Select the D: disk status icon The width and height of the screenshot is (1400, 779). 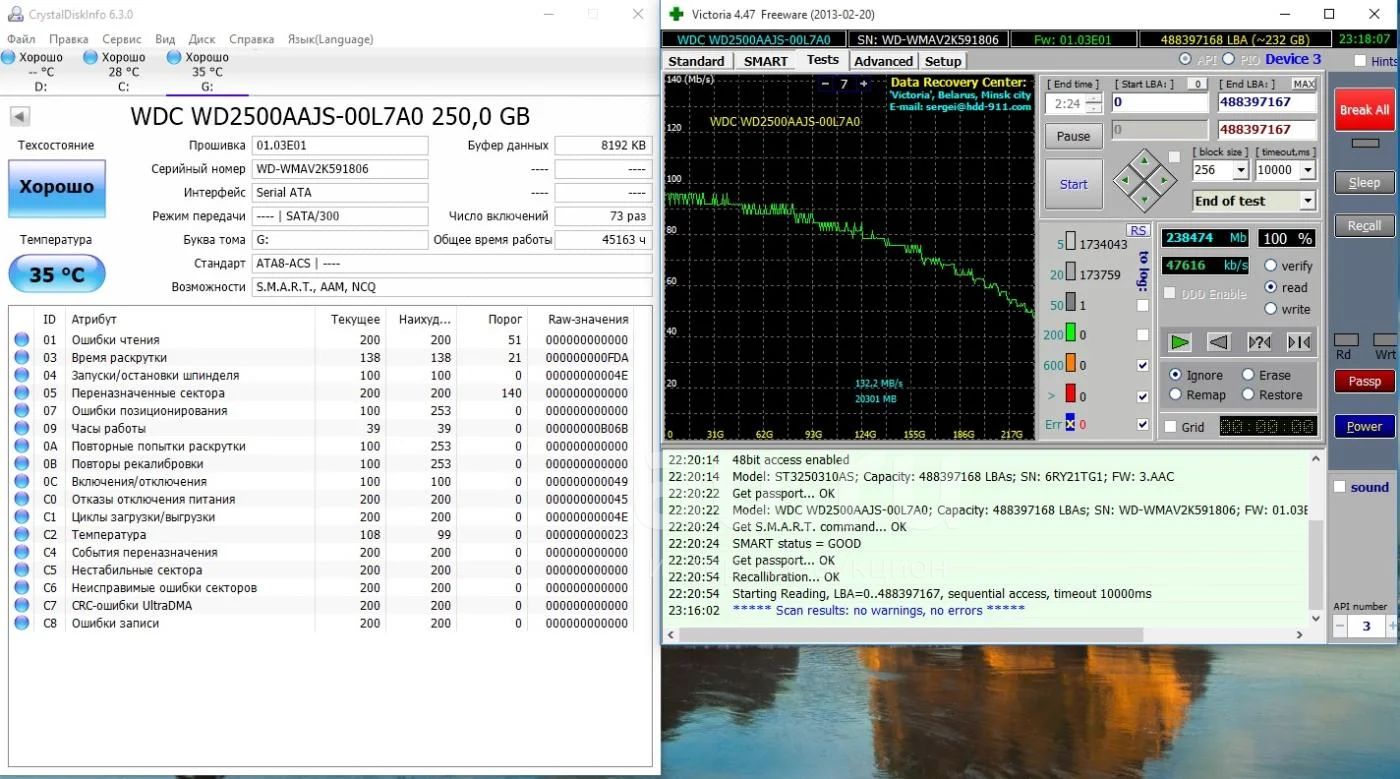[x=9, y=57]
